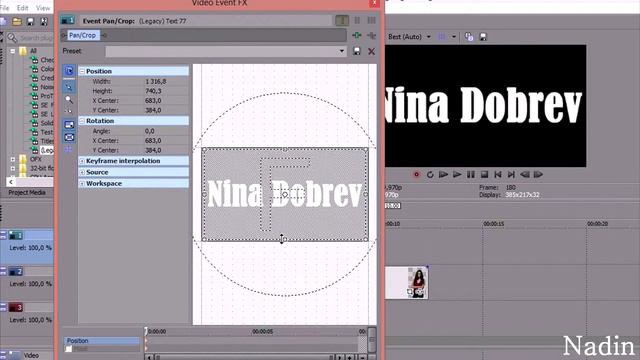Click the Save icon in main toolbar
The image size is (640, 360).
point(30,21)
